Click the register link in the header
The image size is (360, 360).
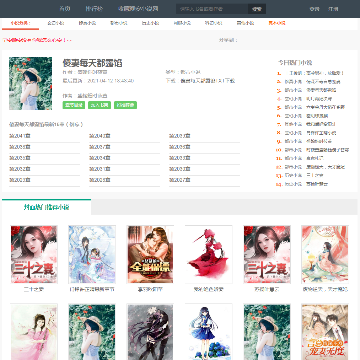333,9
